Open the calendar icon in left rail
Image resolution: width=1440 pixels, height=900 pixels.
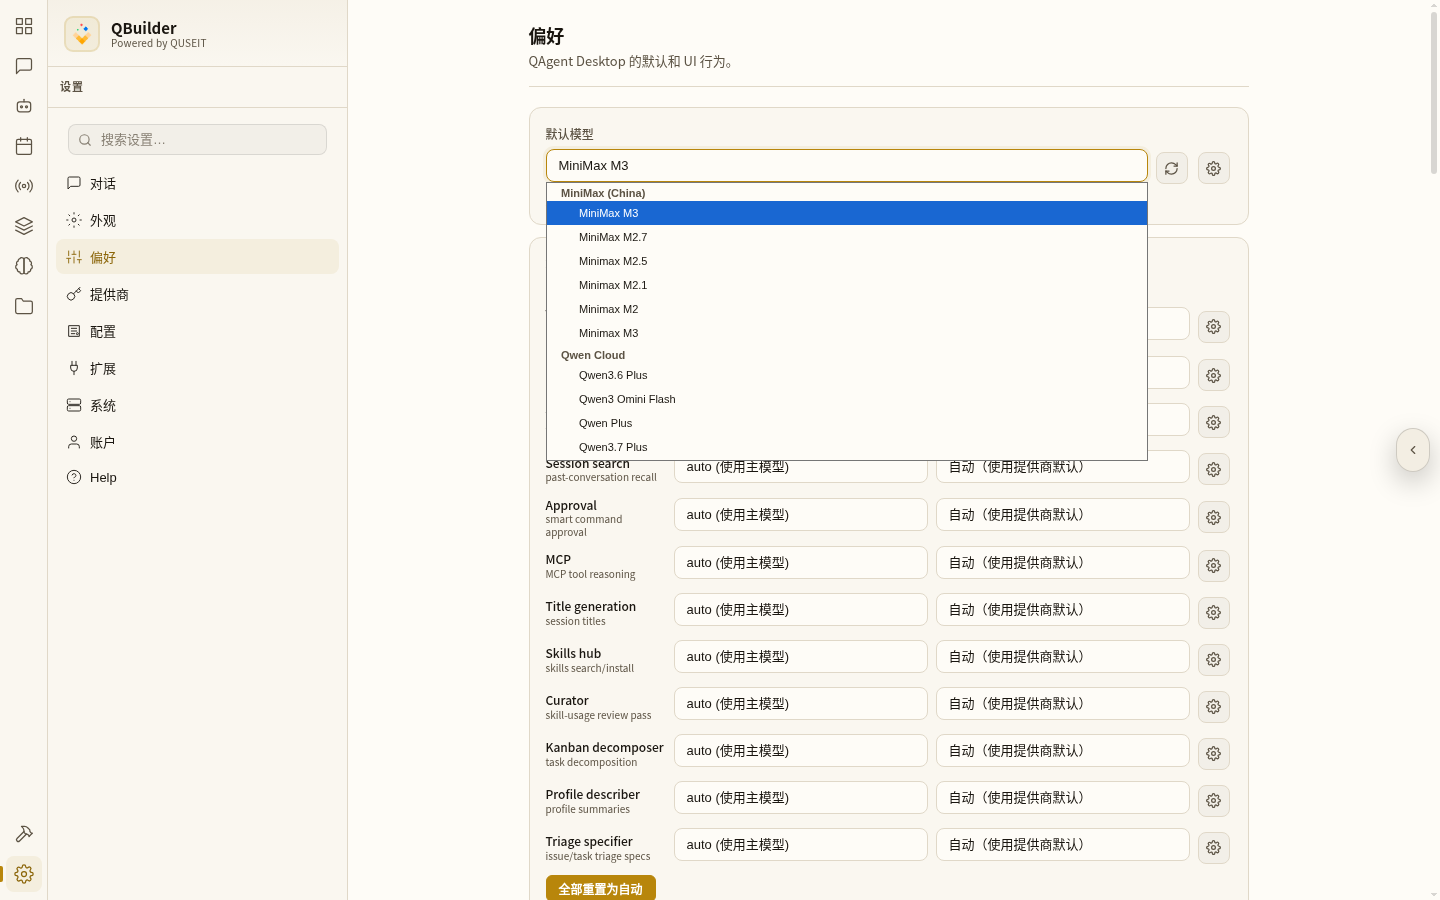click(24, 146)
